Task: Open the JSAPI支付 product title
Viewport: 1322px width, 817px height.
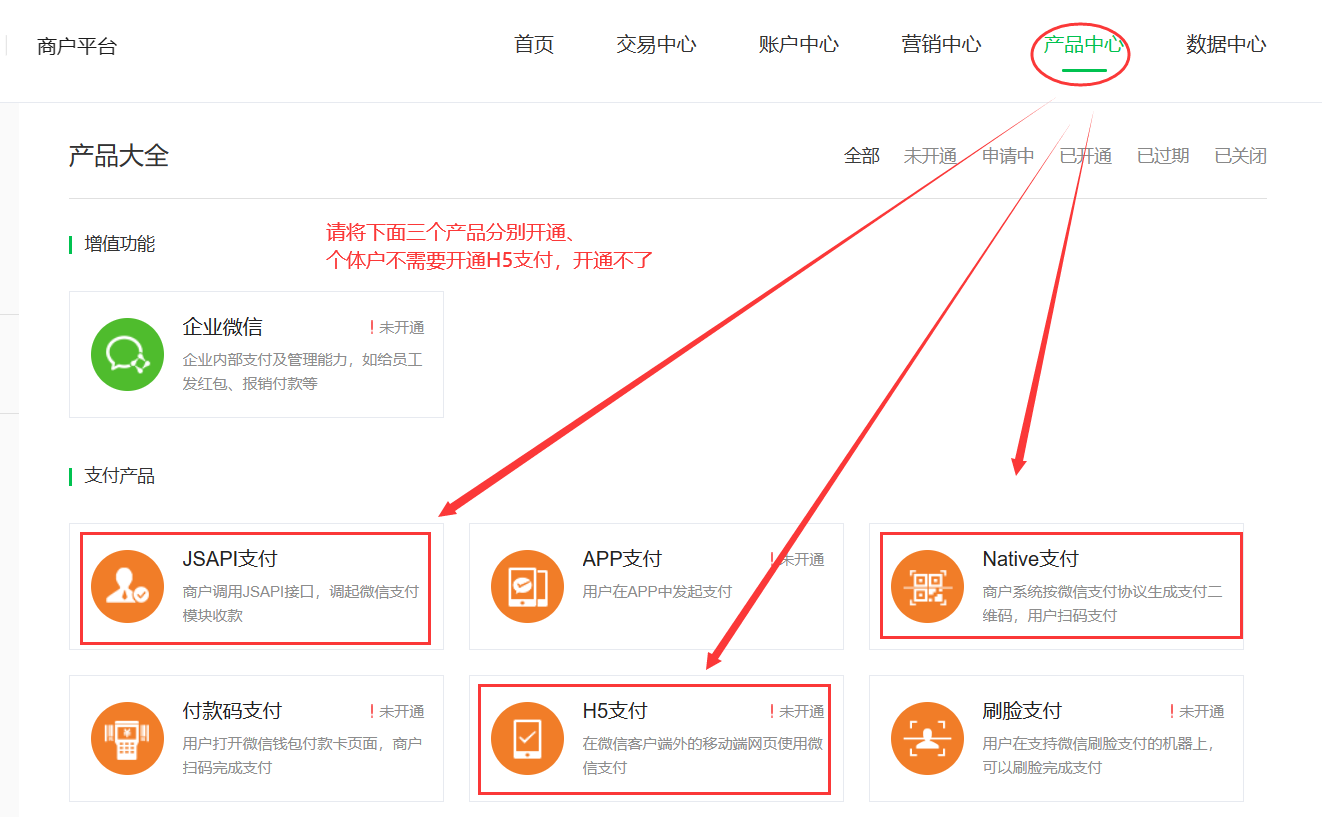Action: [230, 559]
